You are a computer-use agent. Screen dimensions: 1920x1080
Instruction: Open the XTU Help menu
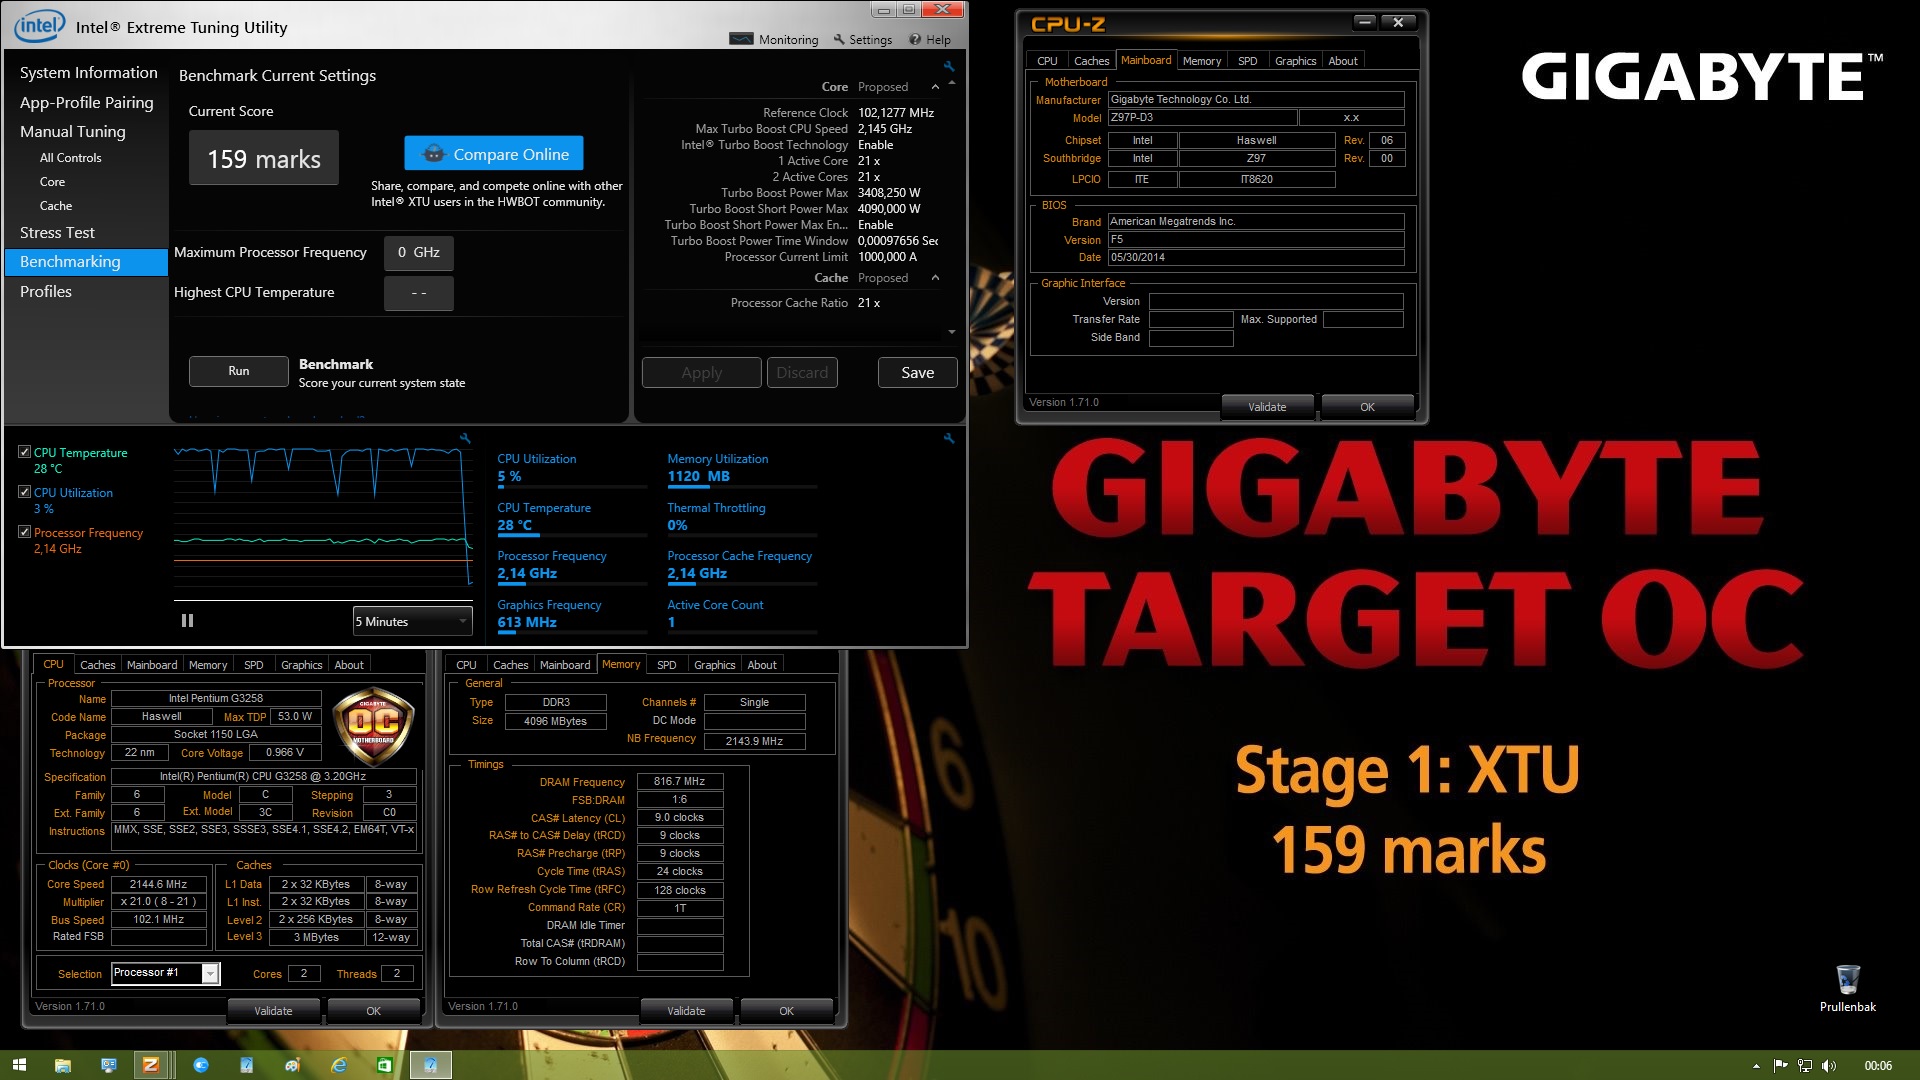coord(930,39)
